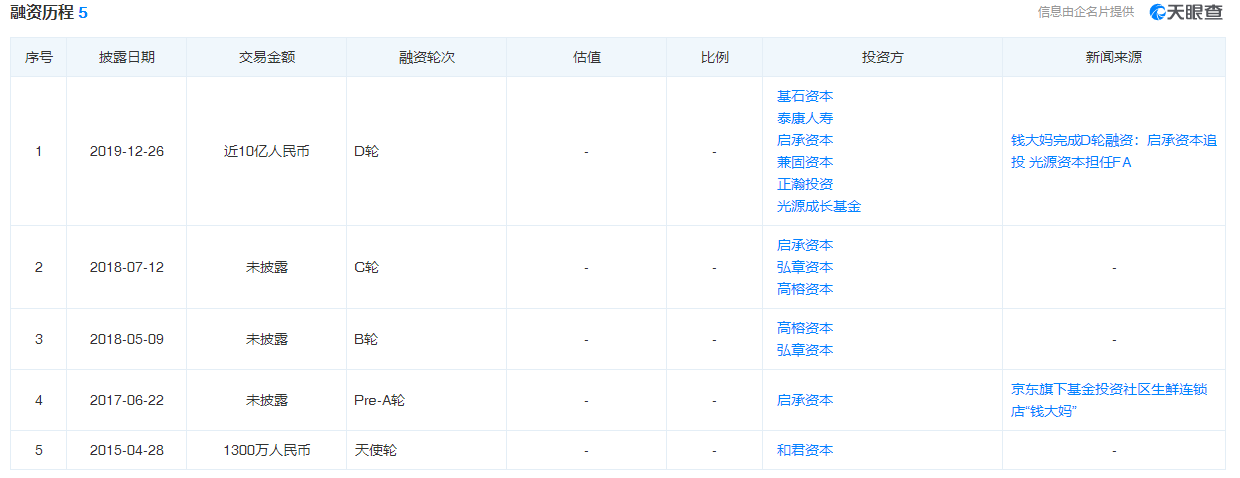Click the 天眼查 logo
This screenshot has height=478, width=1240.
tap(1186, 12)
